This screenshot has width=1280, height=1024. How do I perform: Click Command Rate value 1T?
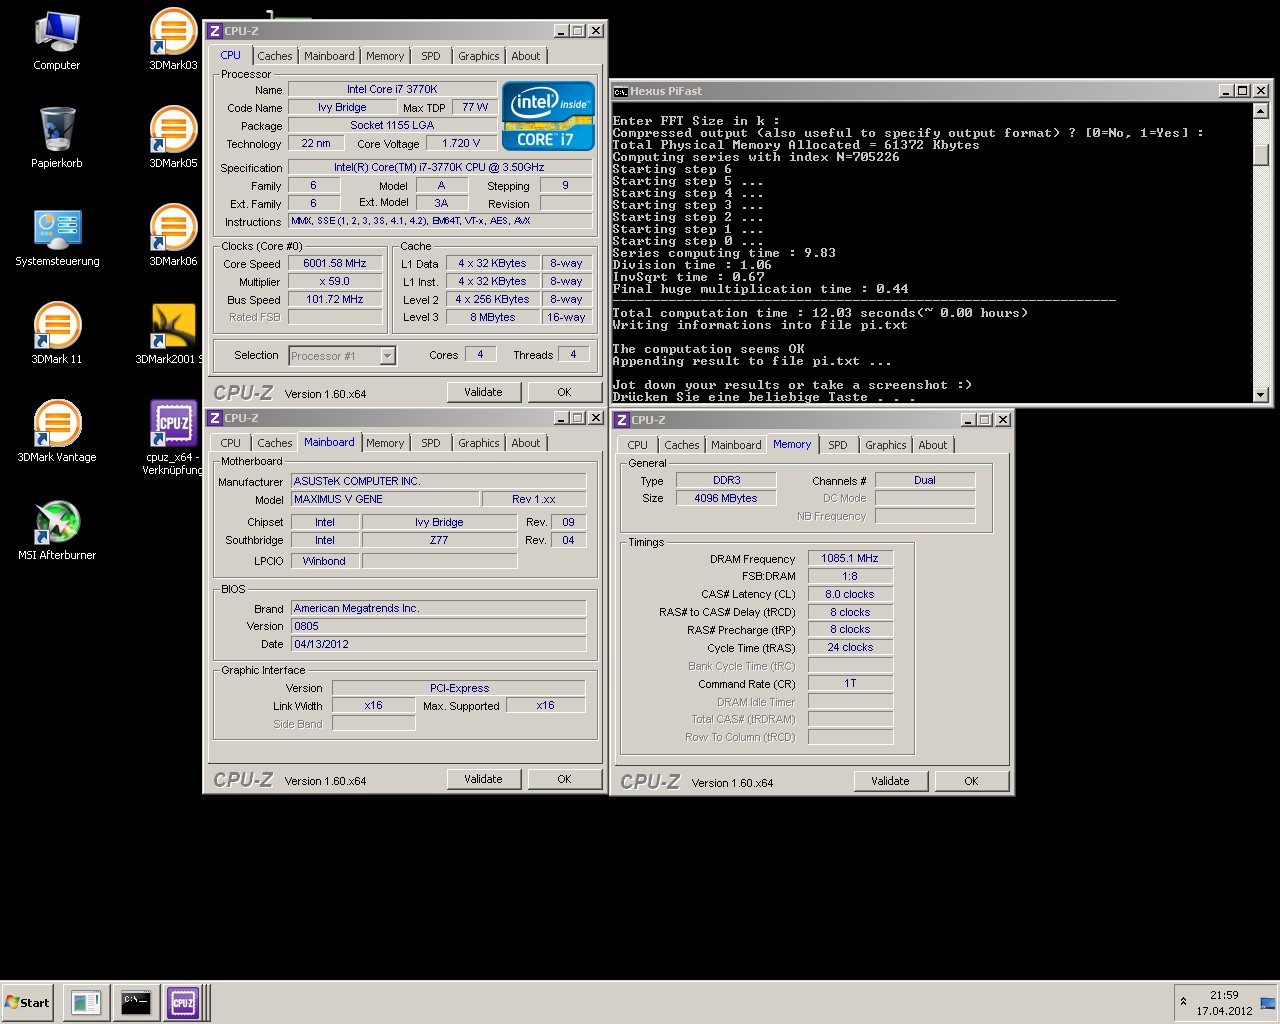pos(850,684)
